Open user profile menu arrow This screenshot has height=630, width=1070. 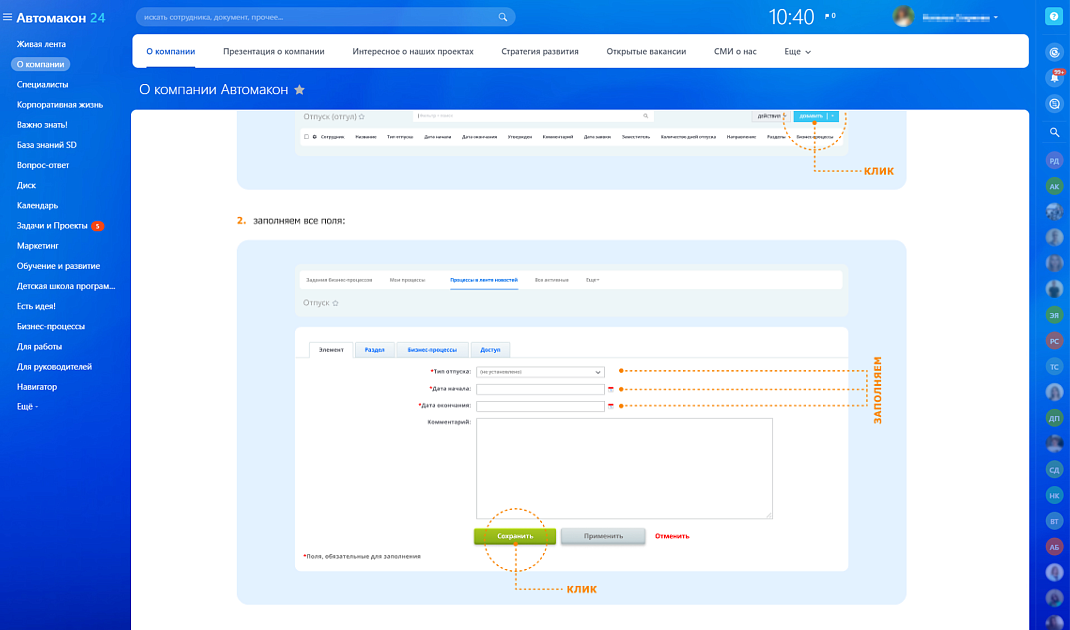tap(996, 17)
